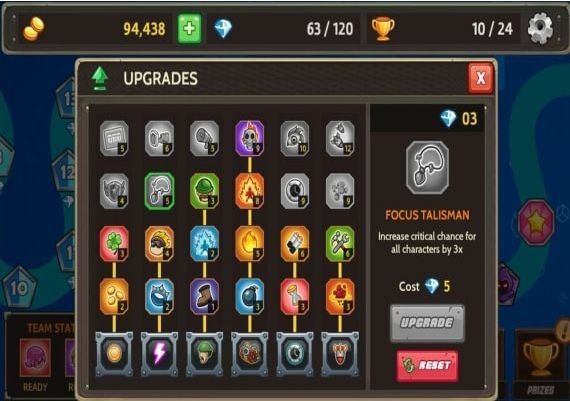
Task: Open the lightning bolt category base
Action: point(159,354)
